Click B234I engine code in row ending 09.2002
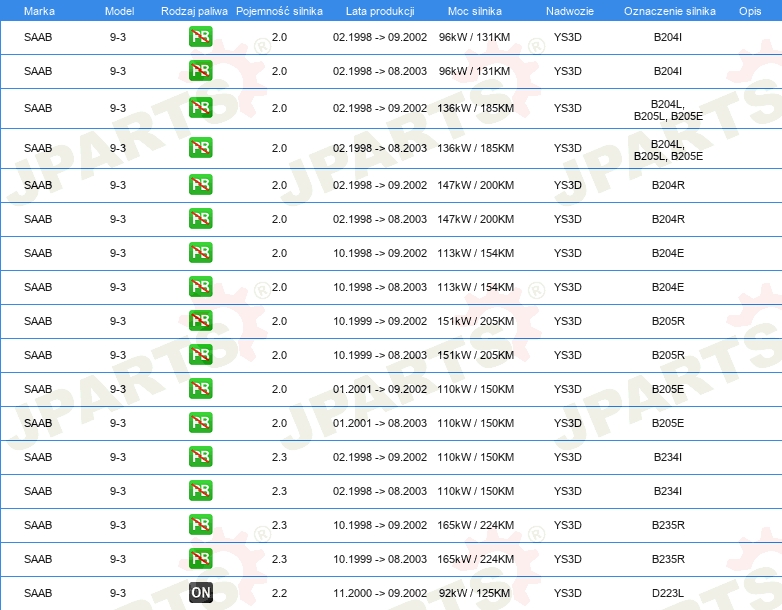Viewport: 782px width, 610px height. (668, 457)
